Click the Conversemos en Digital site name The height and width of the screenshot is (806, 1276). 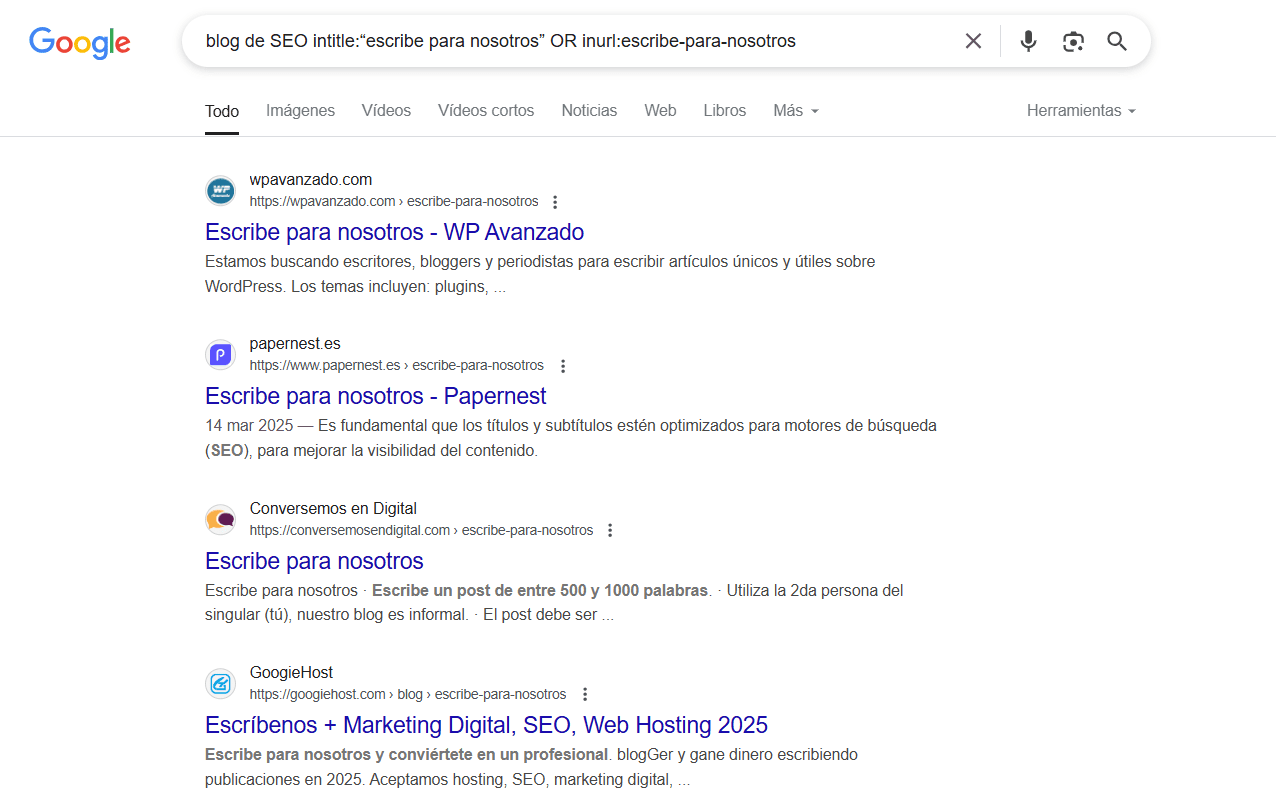pyautogui.click(x=333, y=508)
